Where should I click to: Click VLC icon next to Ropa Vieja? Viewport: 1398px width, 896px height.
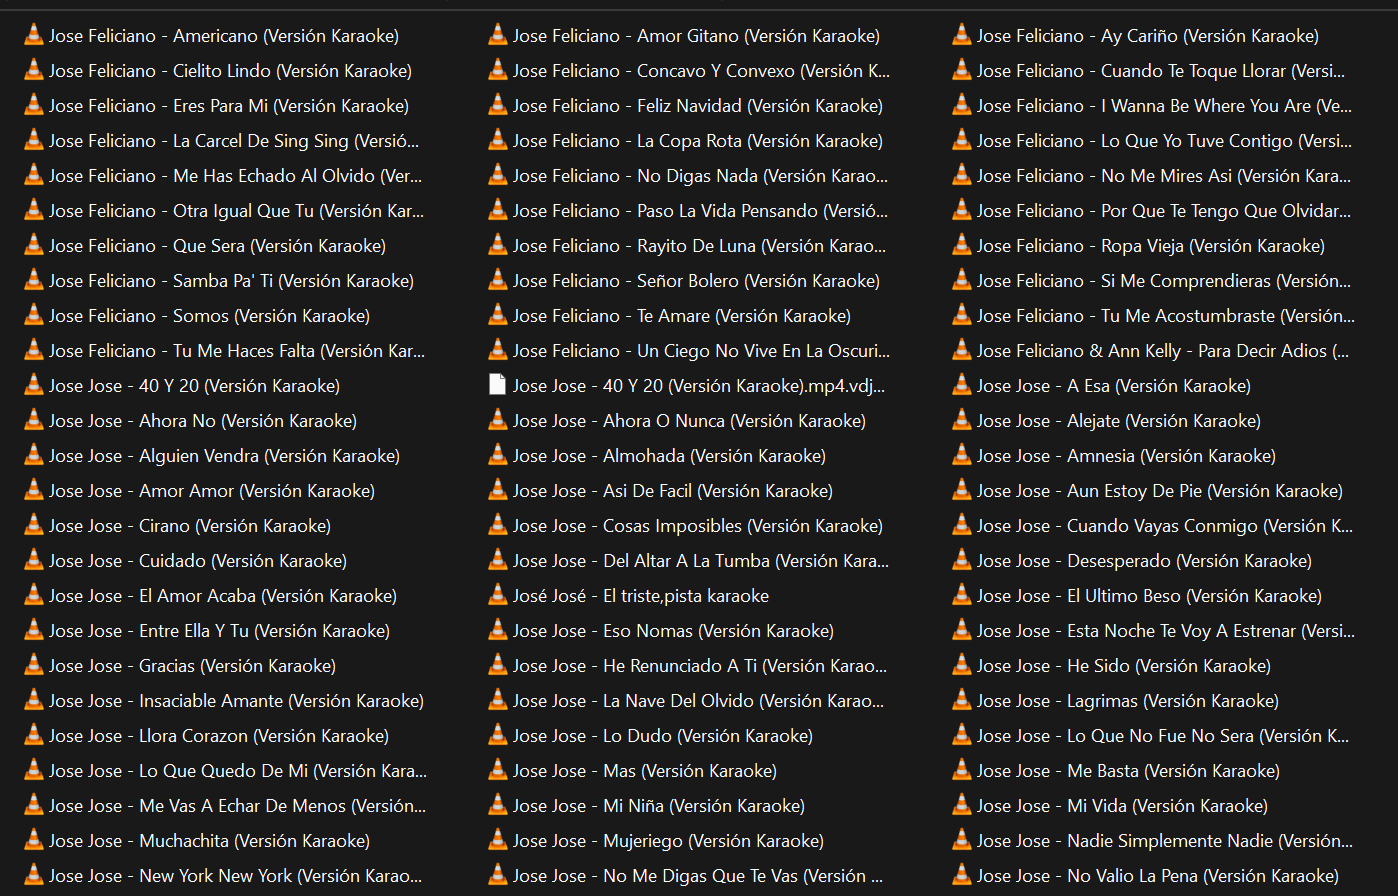(x=962, y=246)
